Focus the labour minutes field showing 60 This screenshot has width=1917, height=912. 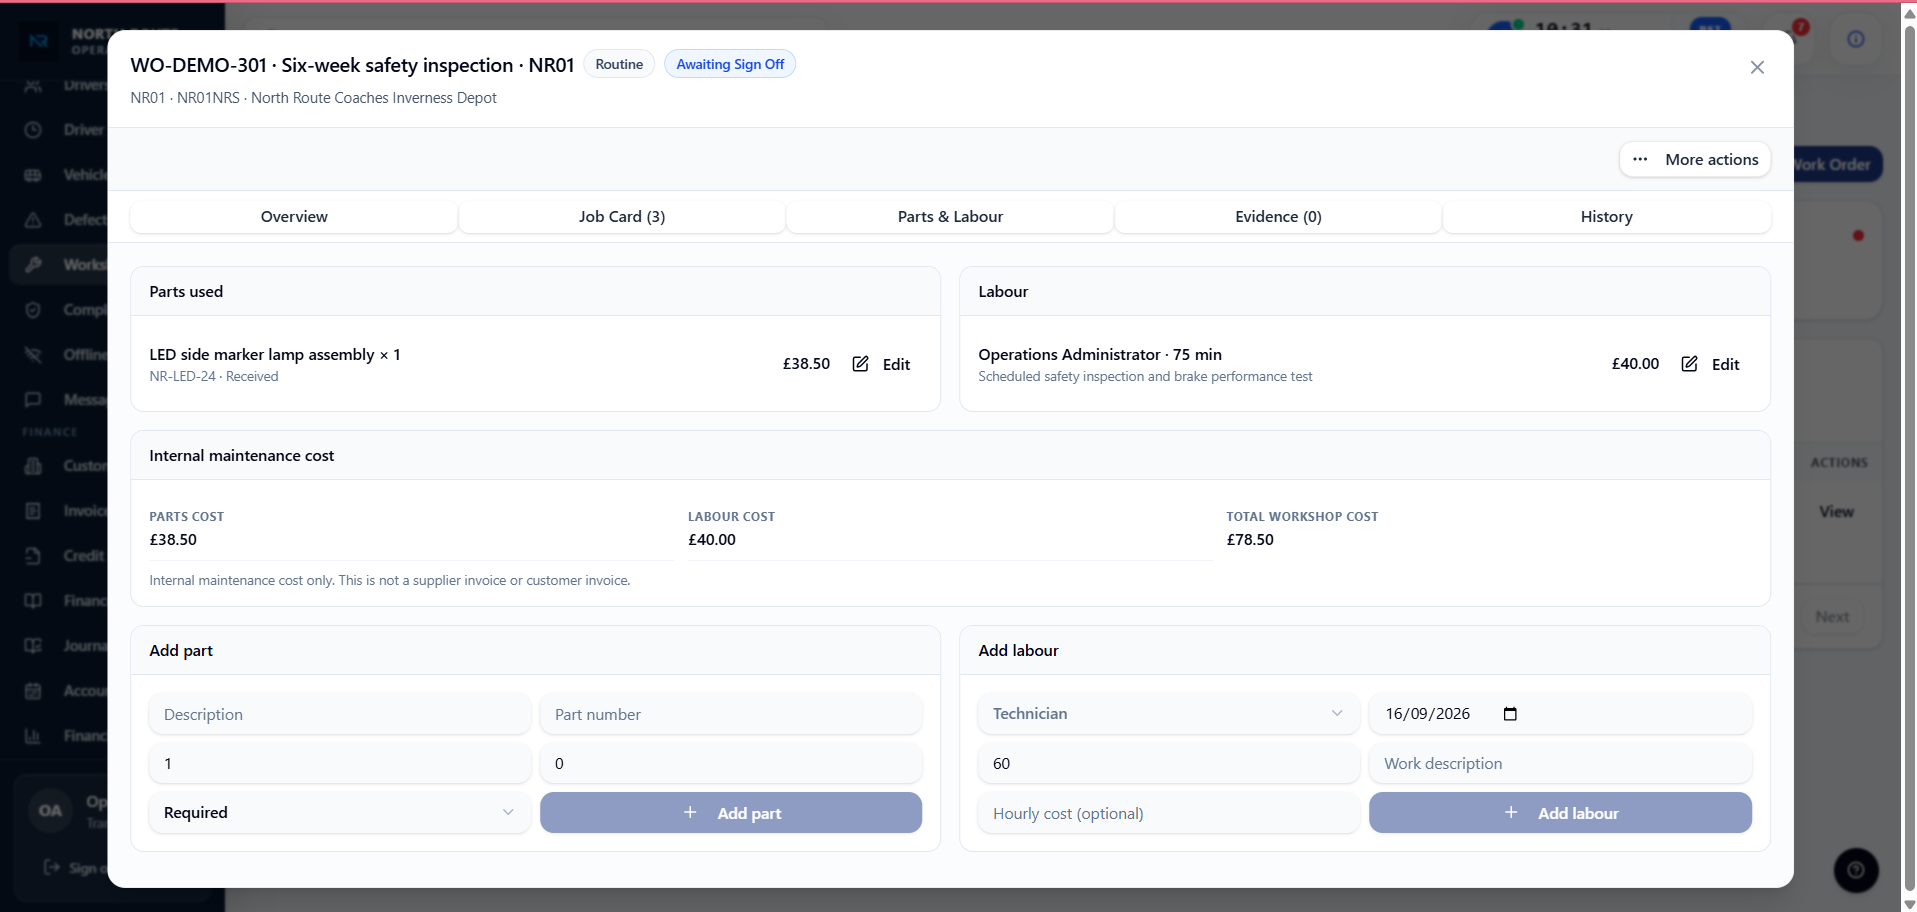[1169, 763]
